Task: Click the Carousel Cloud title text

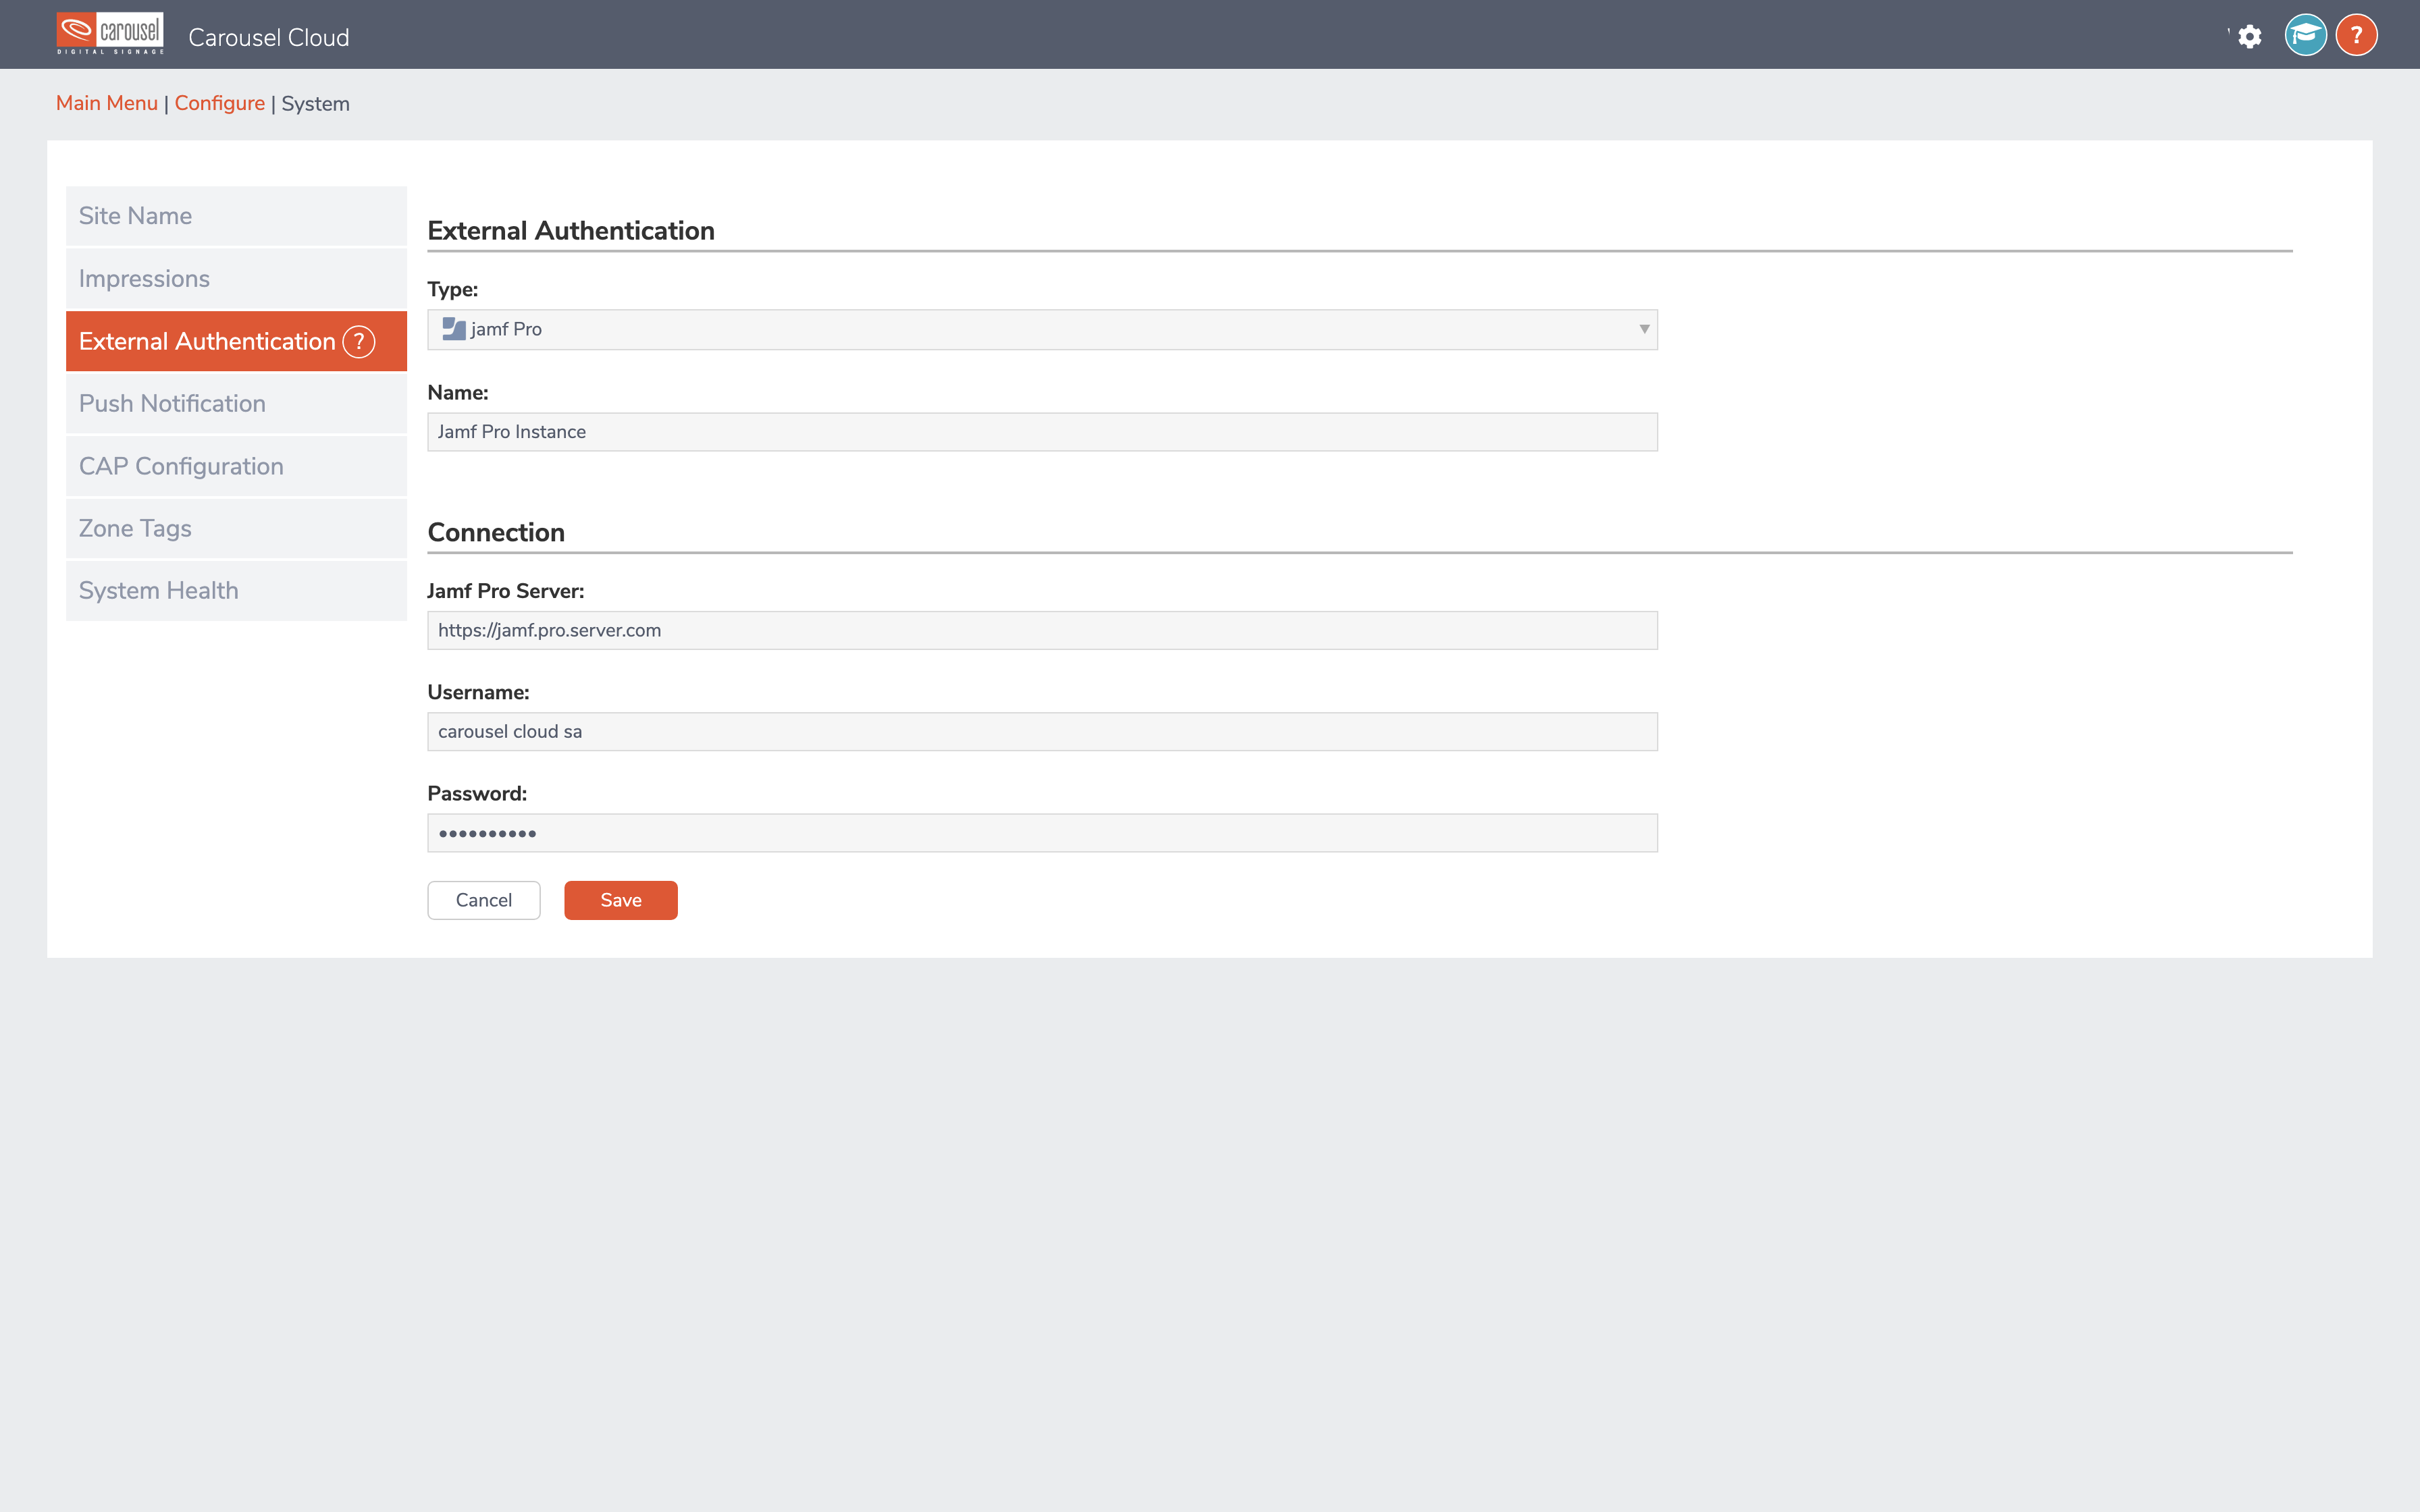Action: pyautogui.click(x=269, y=38)
